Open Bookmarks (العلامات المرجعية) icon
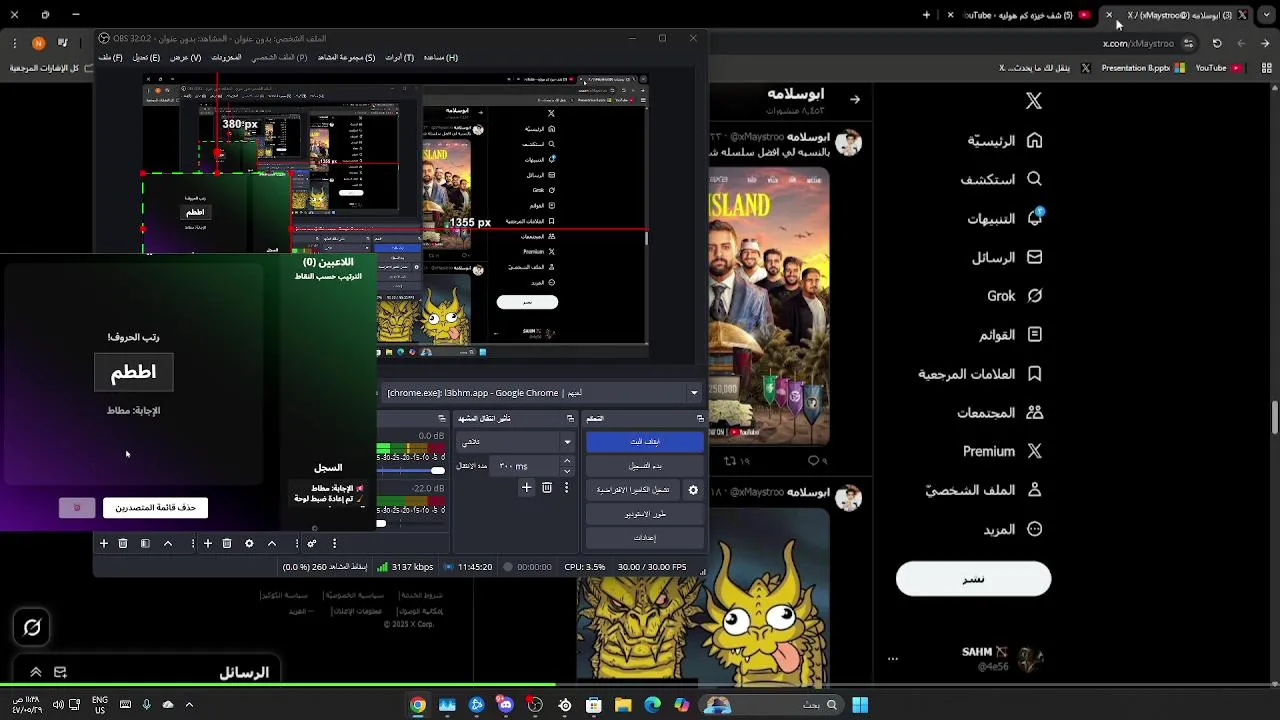 click(x=1034, y=374)
